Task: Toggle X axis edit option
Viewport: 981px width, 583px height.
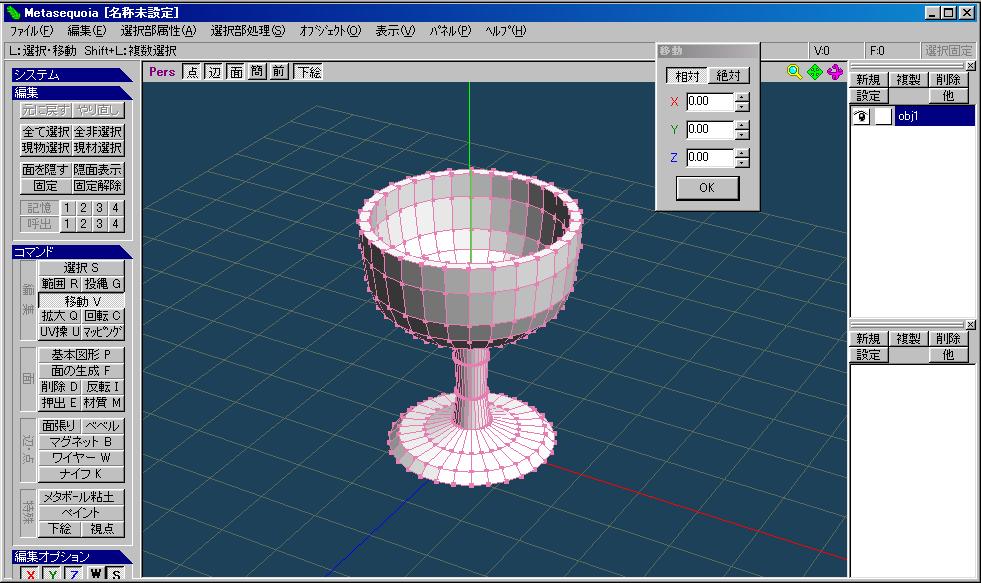Action: [31, 574]
